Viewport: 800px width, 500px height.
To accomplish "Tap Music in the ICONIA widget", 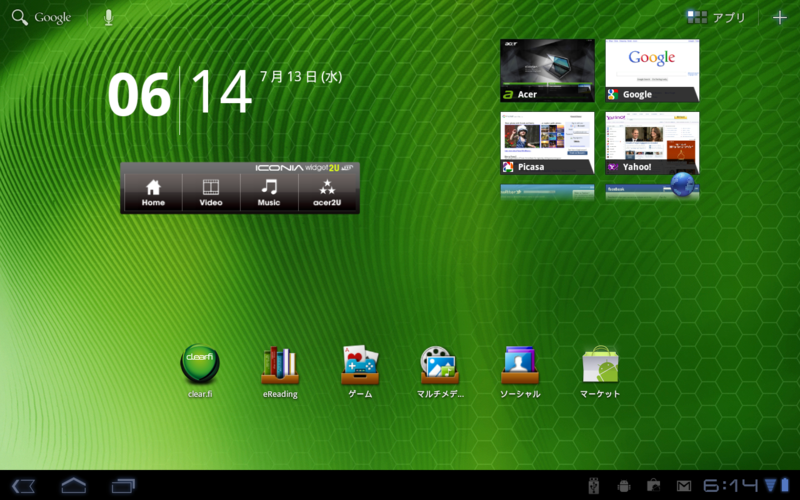I will [269, 193].
